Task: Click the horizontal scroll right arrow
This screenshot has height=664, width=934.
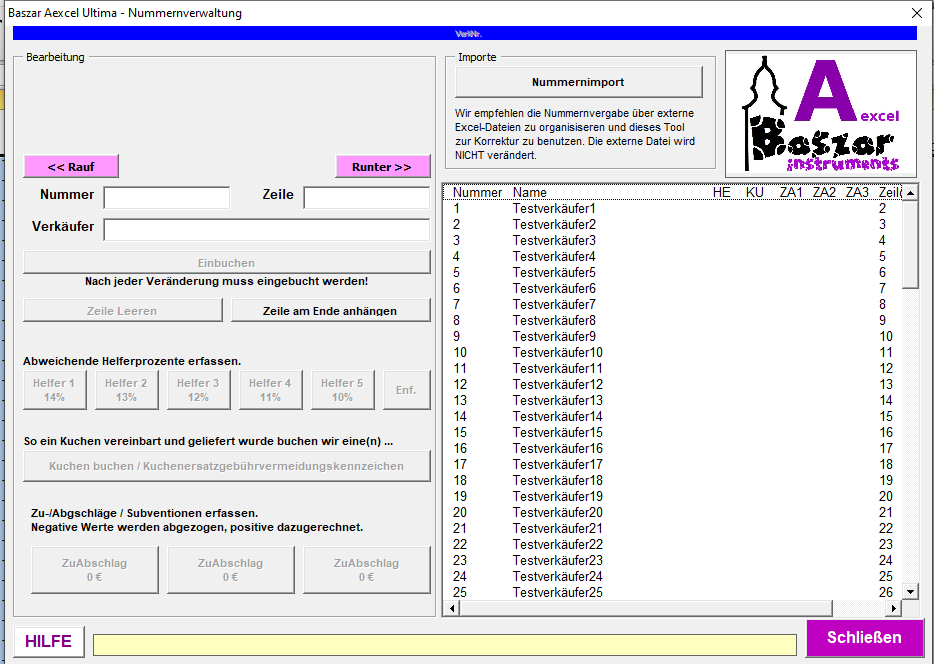Action: coord(893,608)
